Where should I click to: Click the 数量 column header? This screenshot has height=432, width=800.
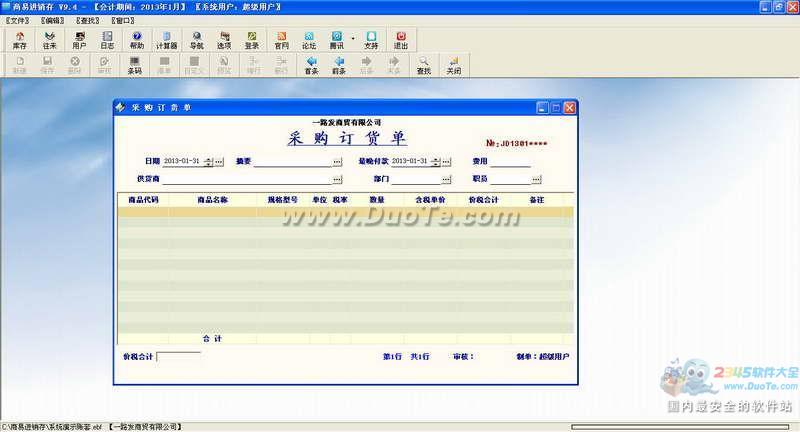(x=377, y=200)
